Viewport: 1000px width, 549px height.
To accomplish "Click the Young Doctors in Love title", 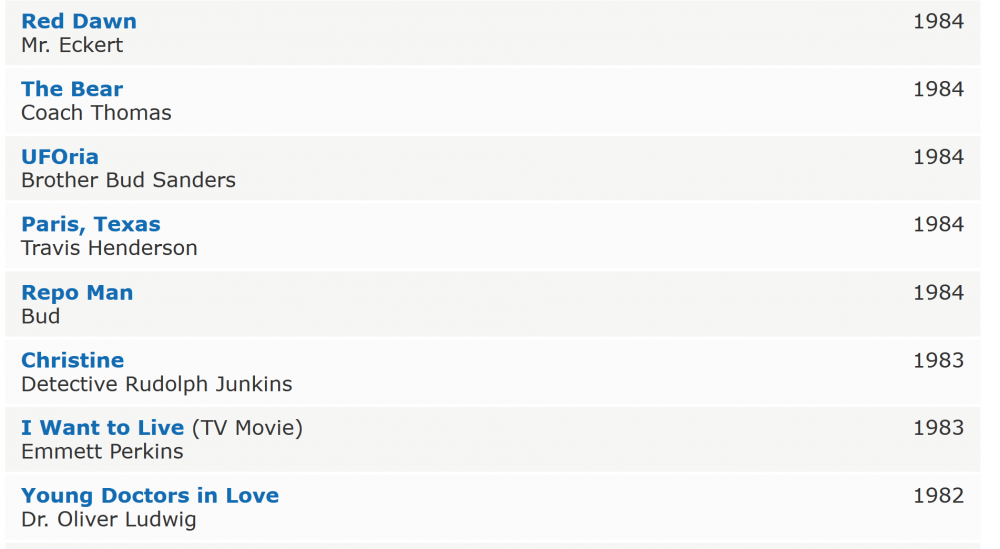I will (x=150, y=496).
